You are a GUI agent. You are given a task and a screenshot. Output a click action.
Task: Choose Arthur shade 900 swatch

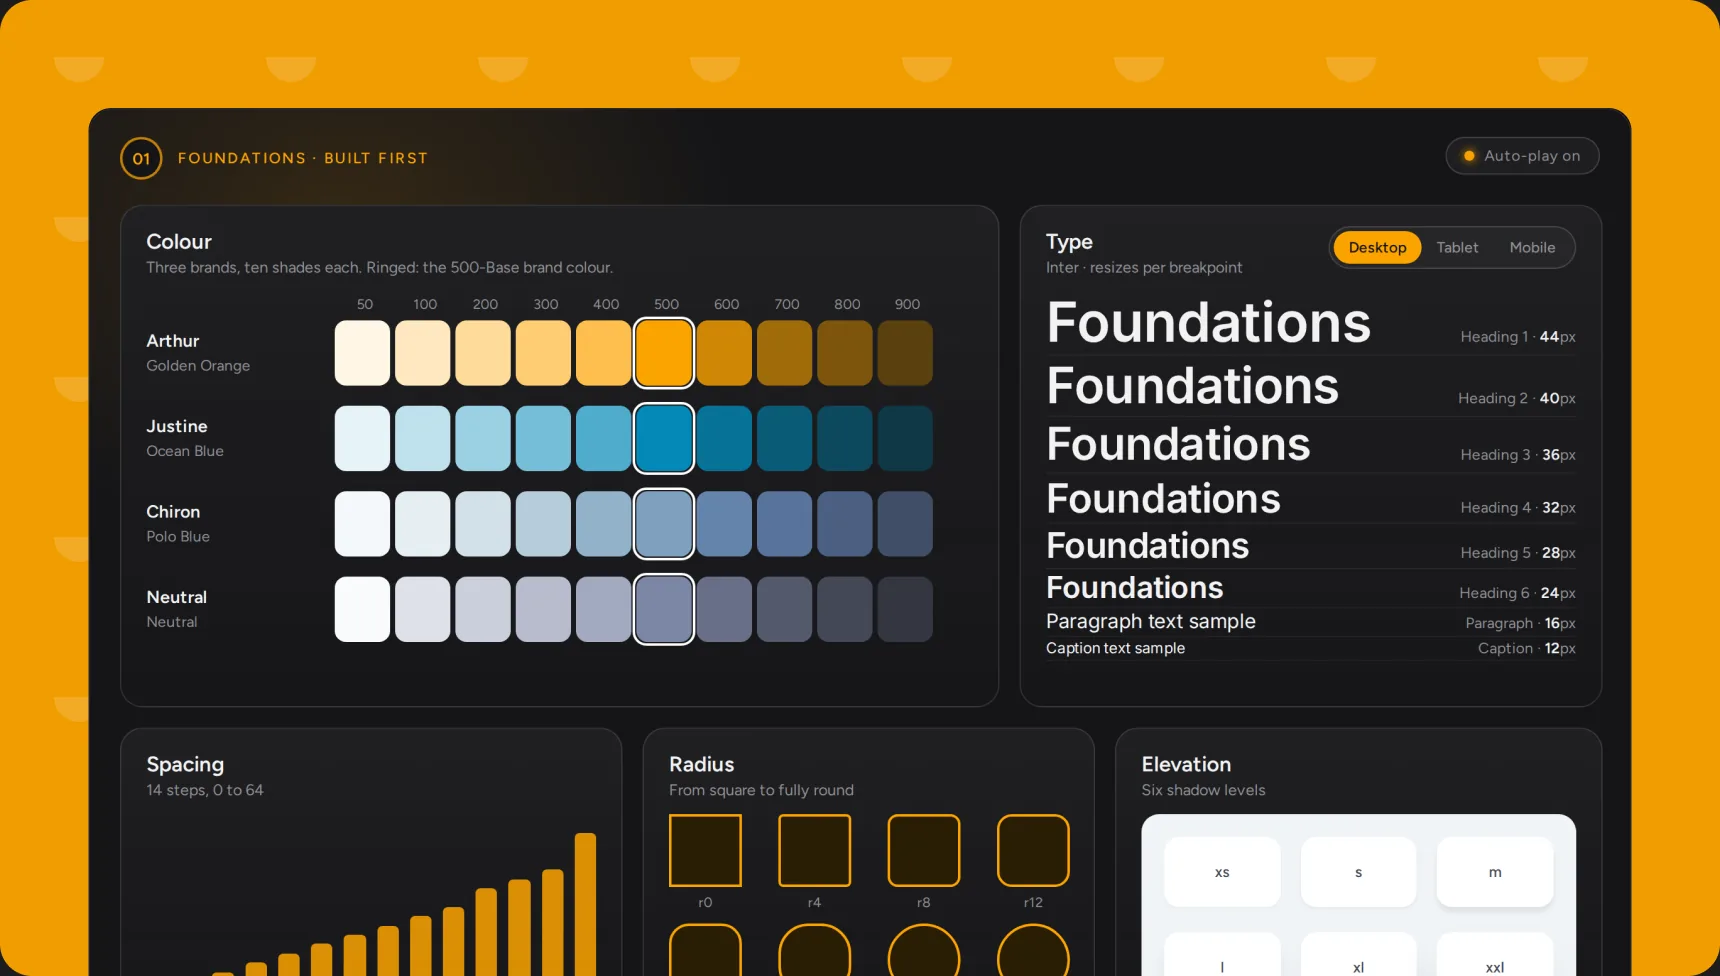[905, 353]
